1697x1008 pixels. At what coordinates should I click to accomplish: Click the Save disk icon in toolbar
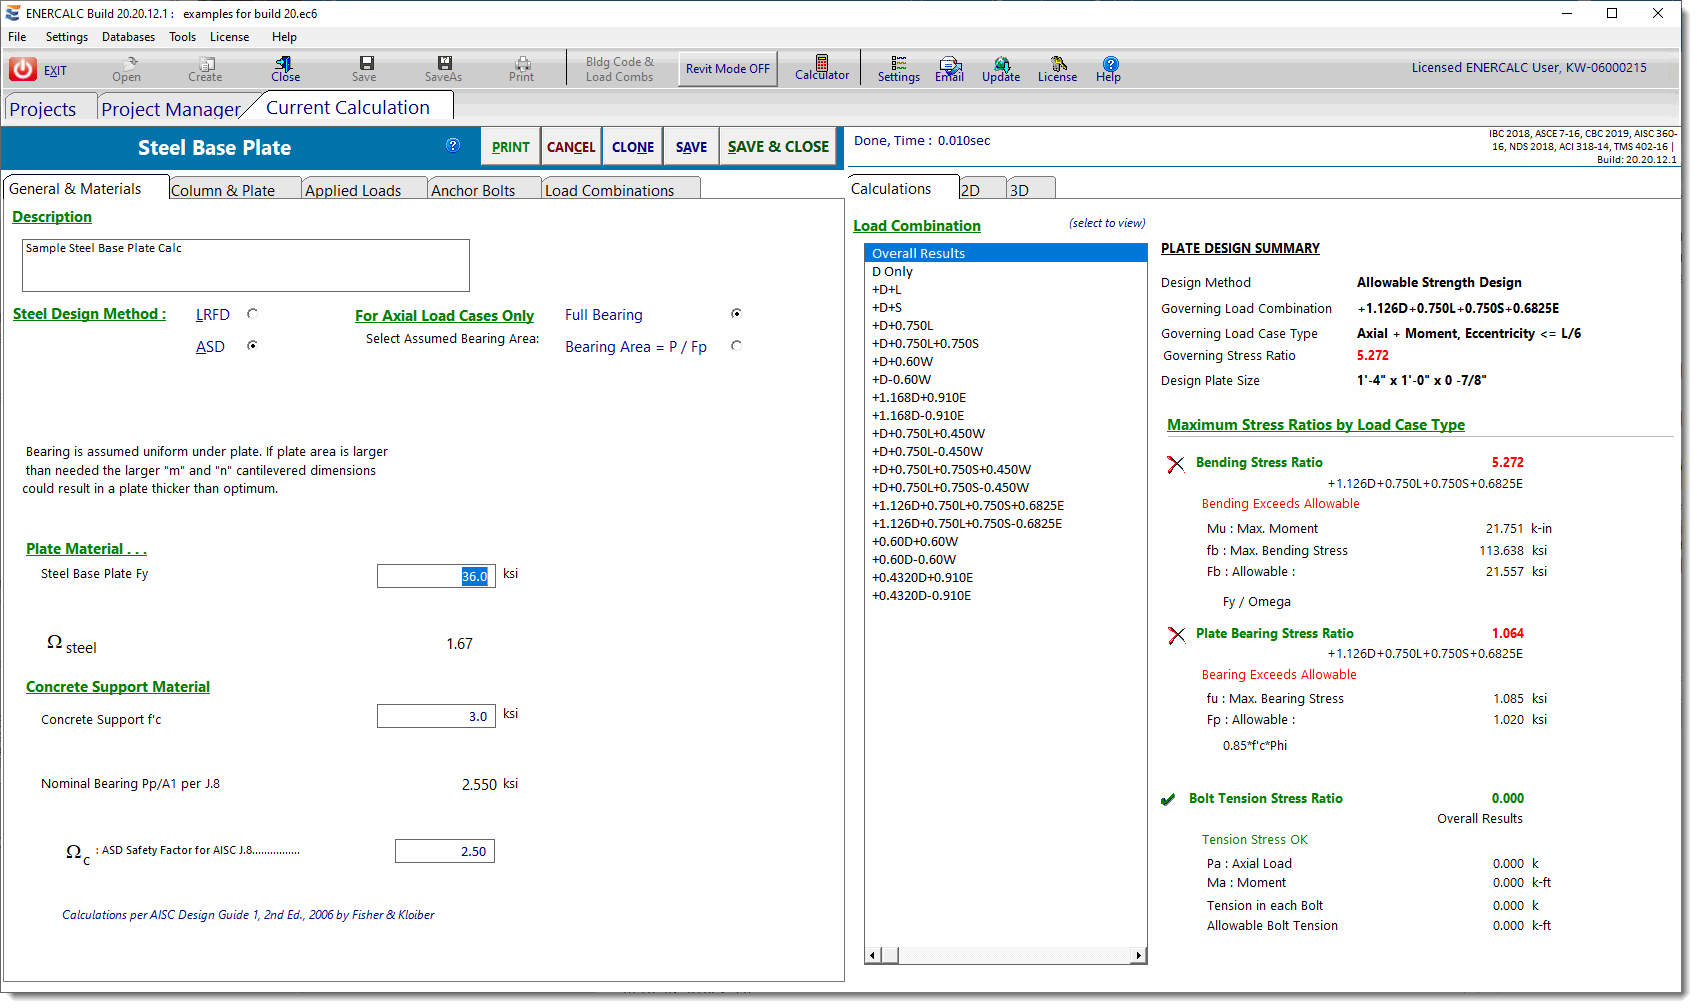click(x=366, y=63)
